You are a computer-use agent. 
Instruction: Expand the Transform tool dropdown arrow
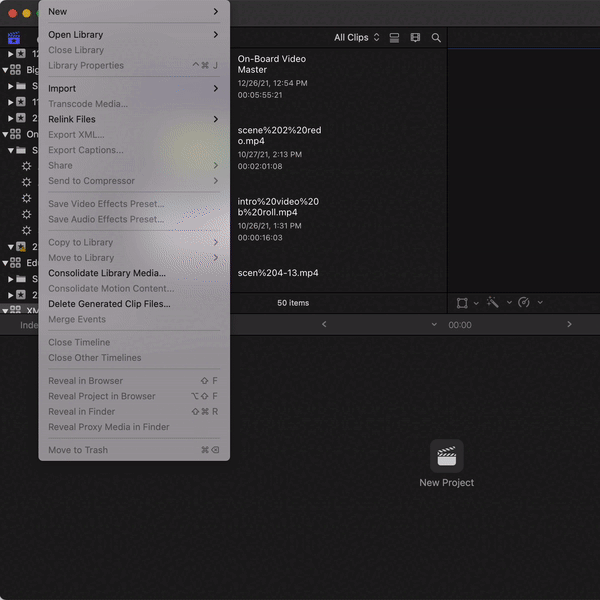[476, 303]
